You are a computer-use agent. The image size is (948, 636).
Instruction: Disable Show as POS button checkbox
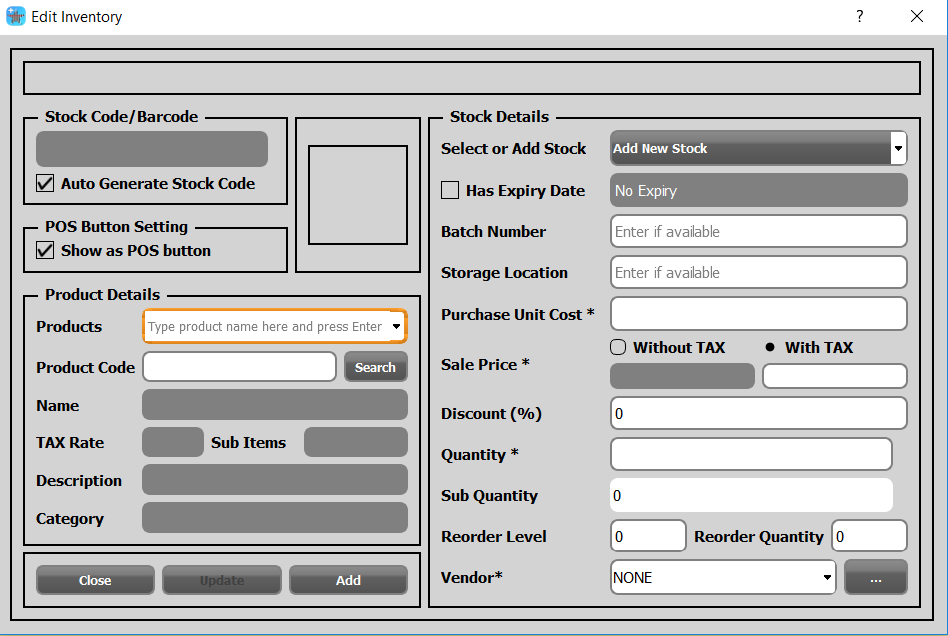tap(45, 250)
